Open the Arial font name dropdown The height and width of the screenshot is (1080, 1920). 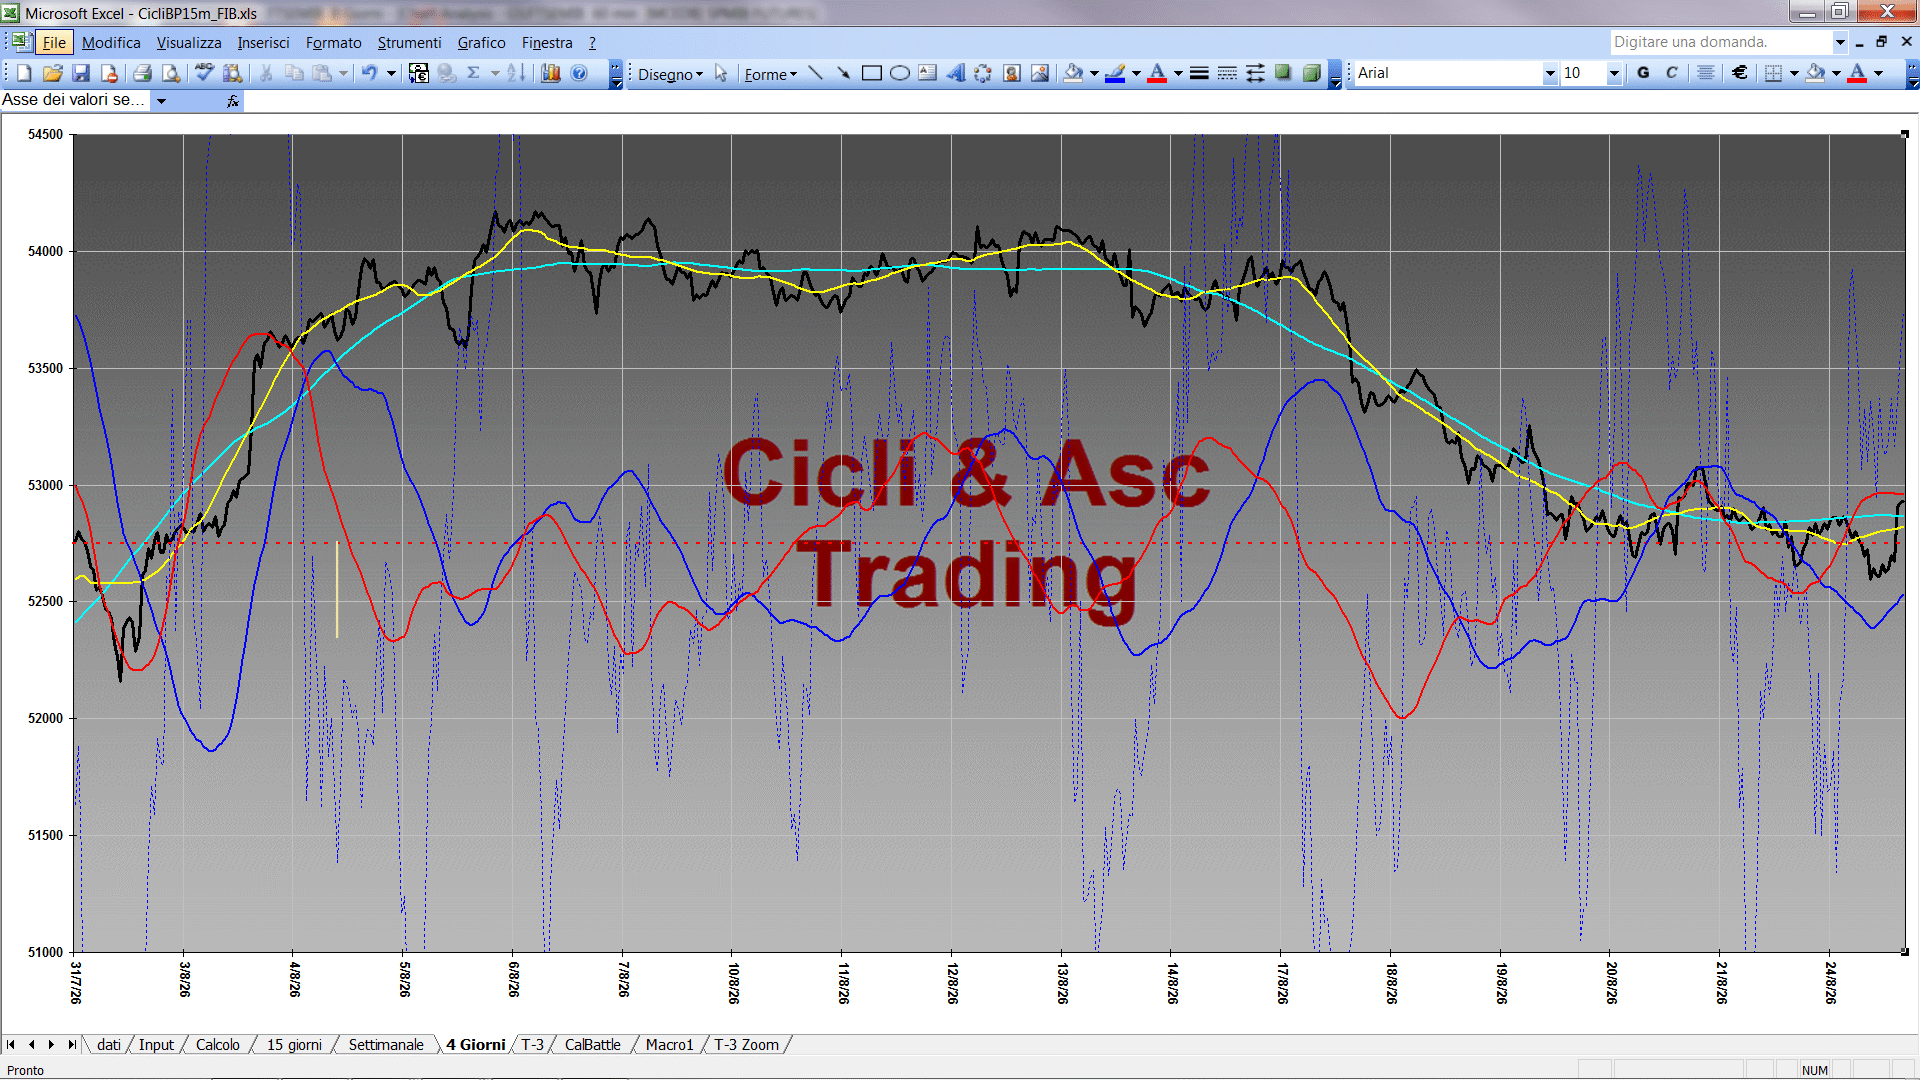pos(1550,73)
